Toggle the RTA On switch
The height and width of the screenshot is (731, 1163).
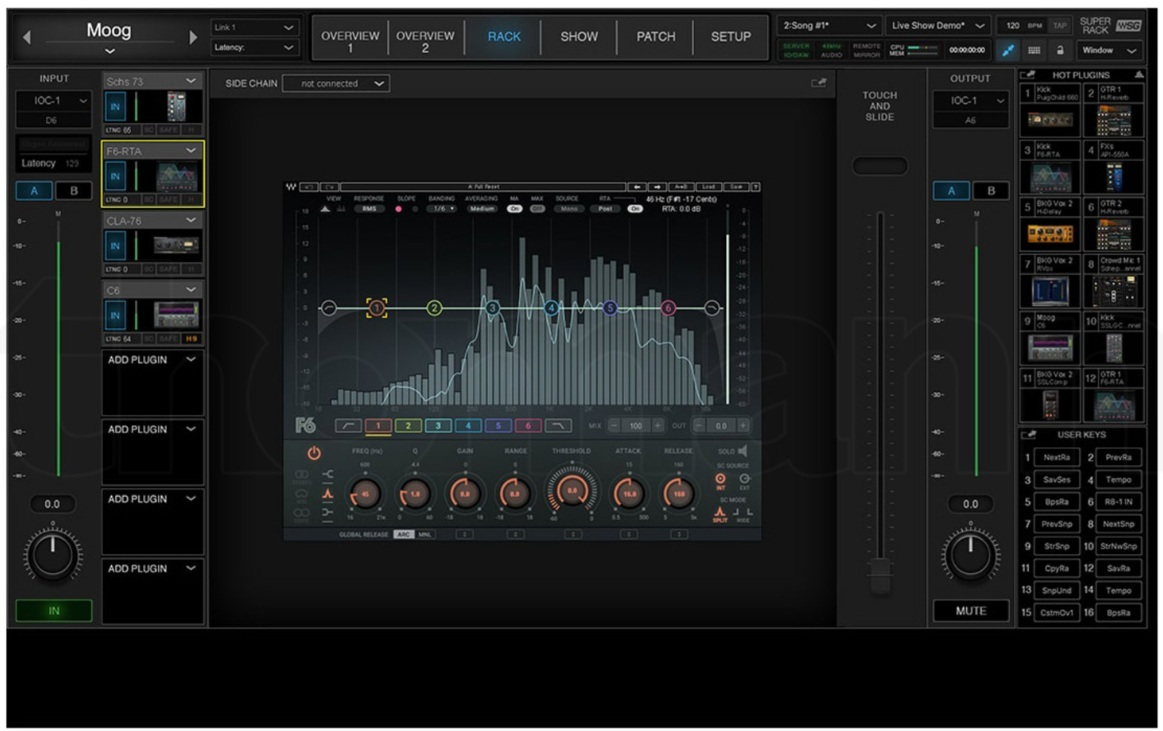point(635,209)
